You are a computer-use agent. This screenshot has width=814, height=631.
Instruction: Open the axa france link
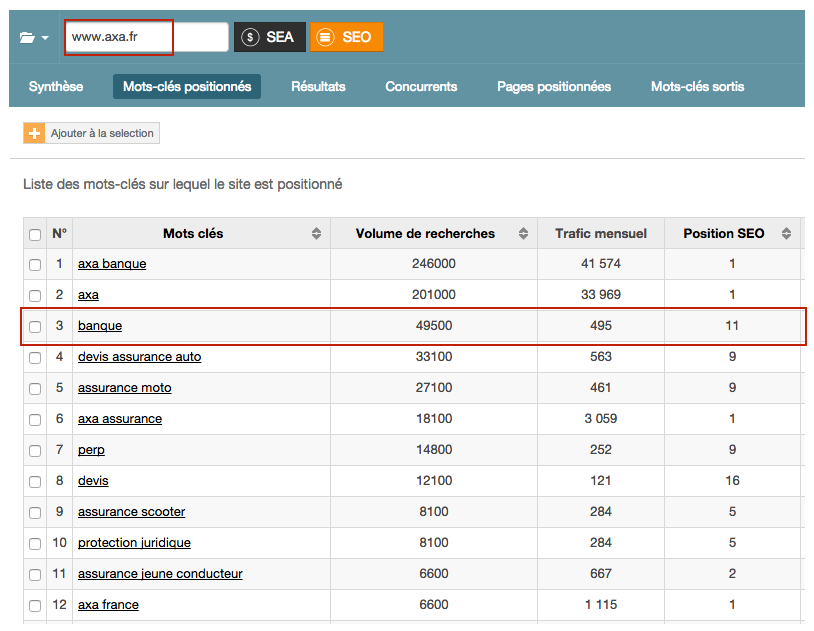tap(108, 605)
